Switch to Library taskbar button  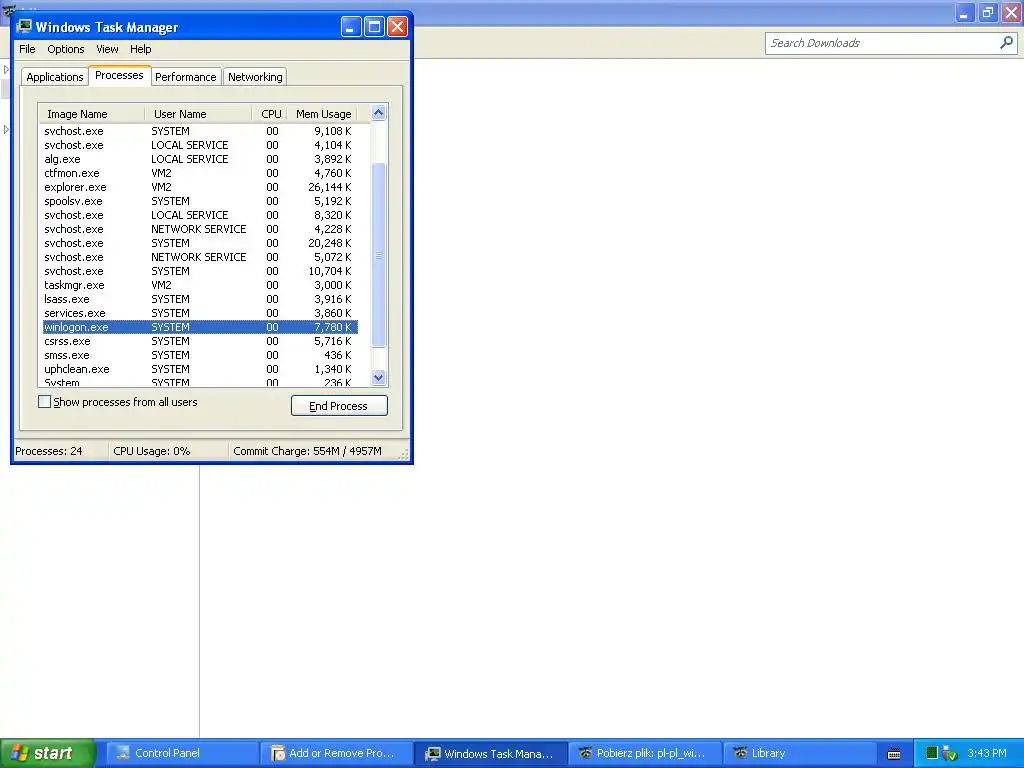pos(798,753)
